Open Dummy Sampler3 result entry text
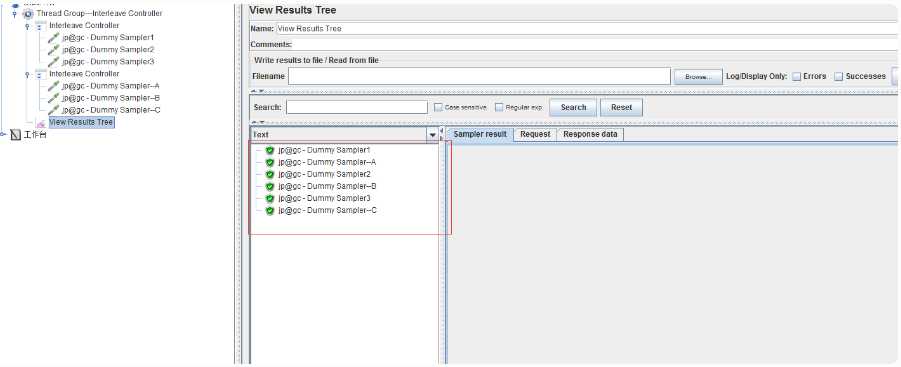 tap(324, 198)
